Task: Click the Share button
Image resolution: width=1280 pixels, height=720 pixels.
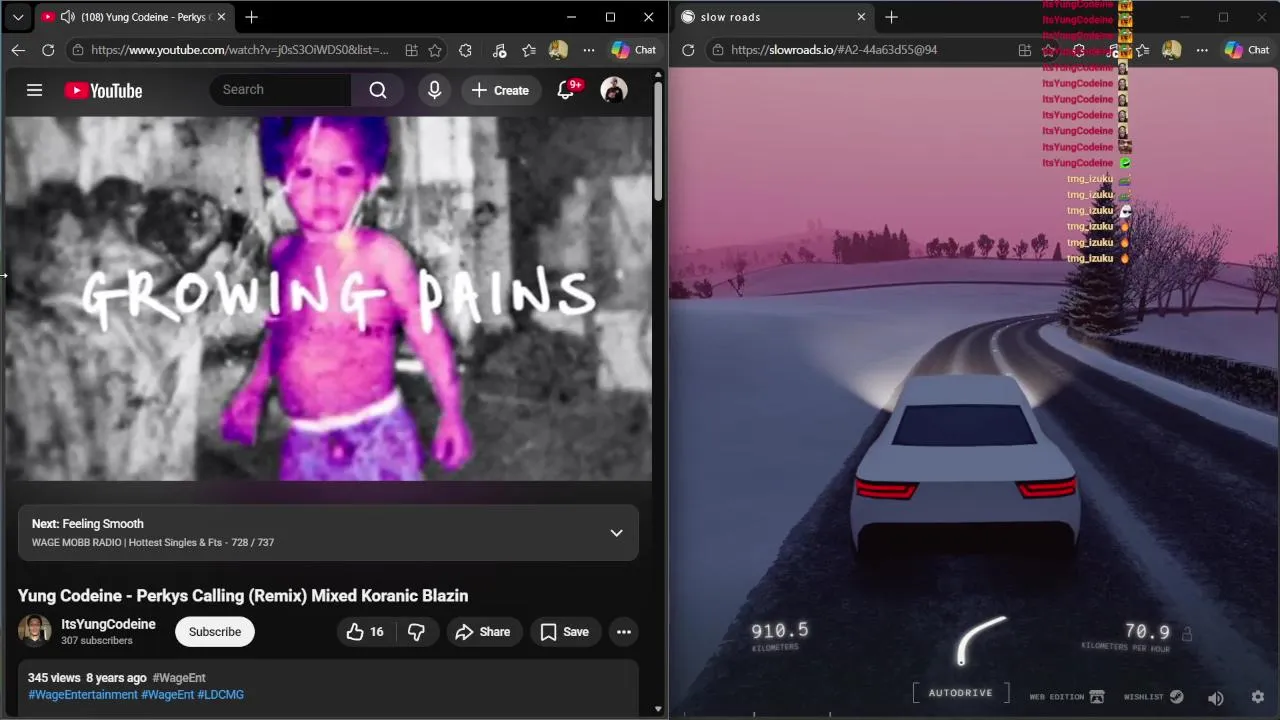Action: (483, 632)
